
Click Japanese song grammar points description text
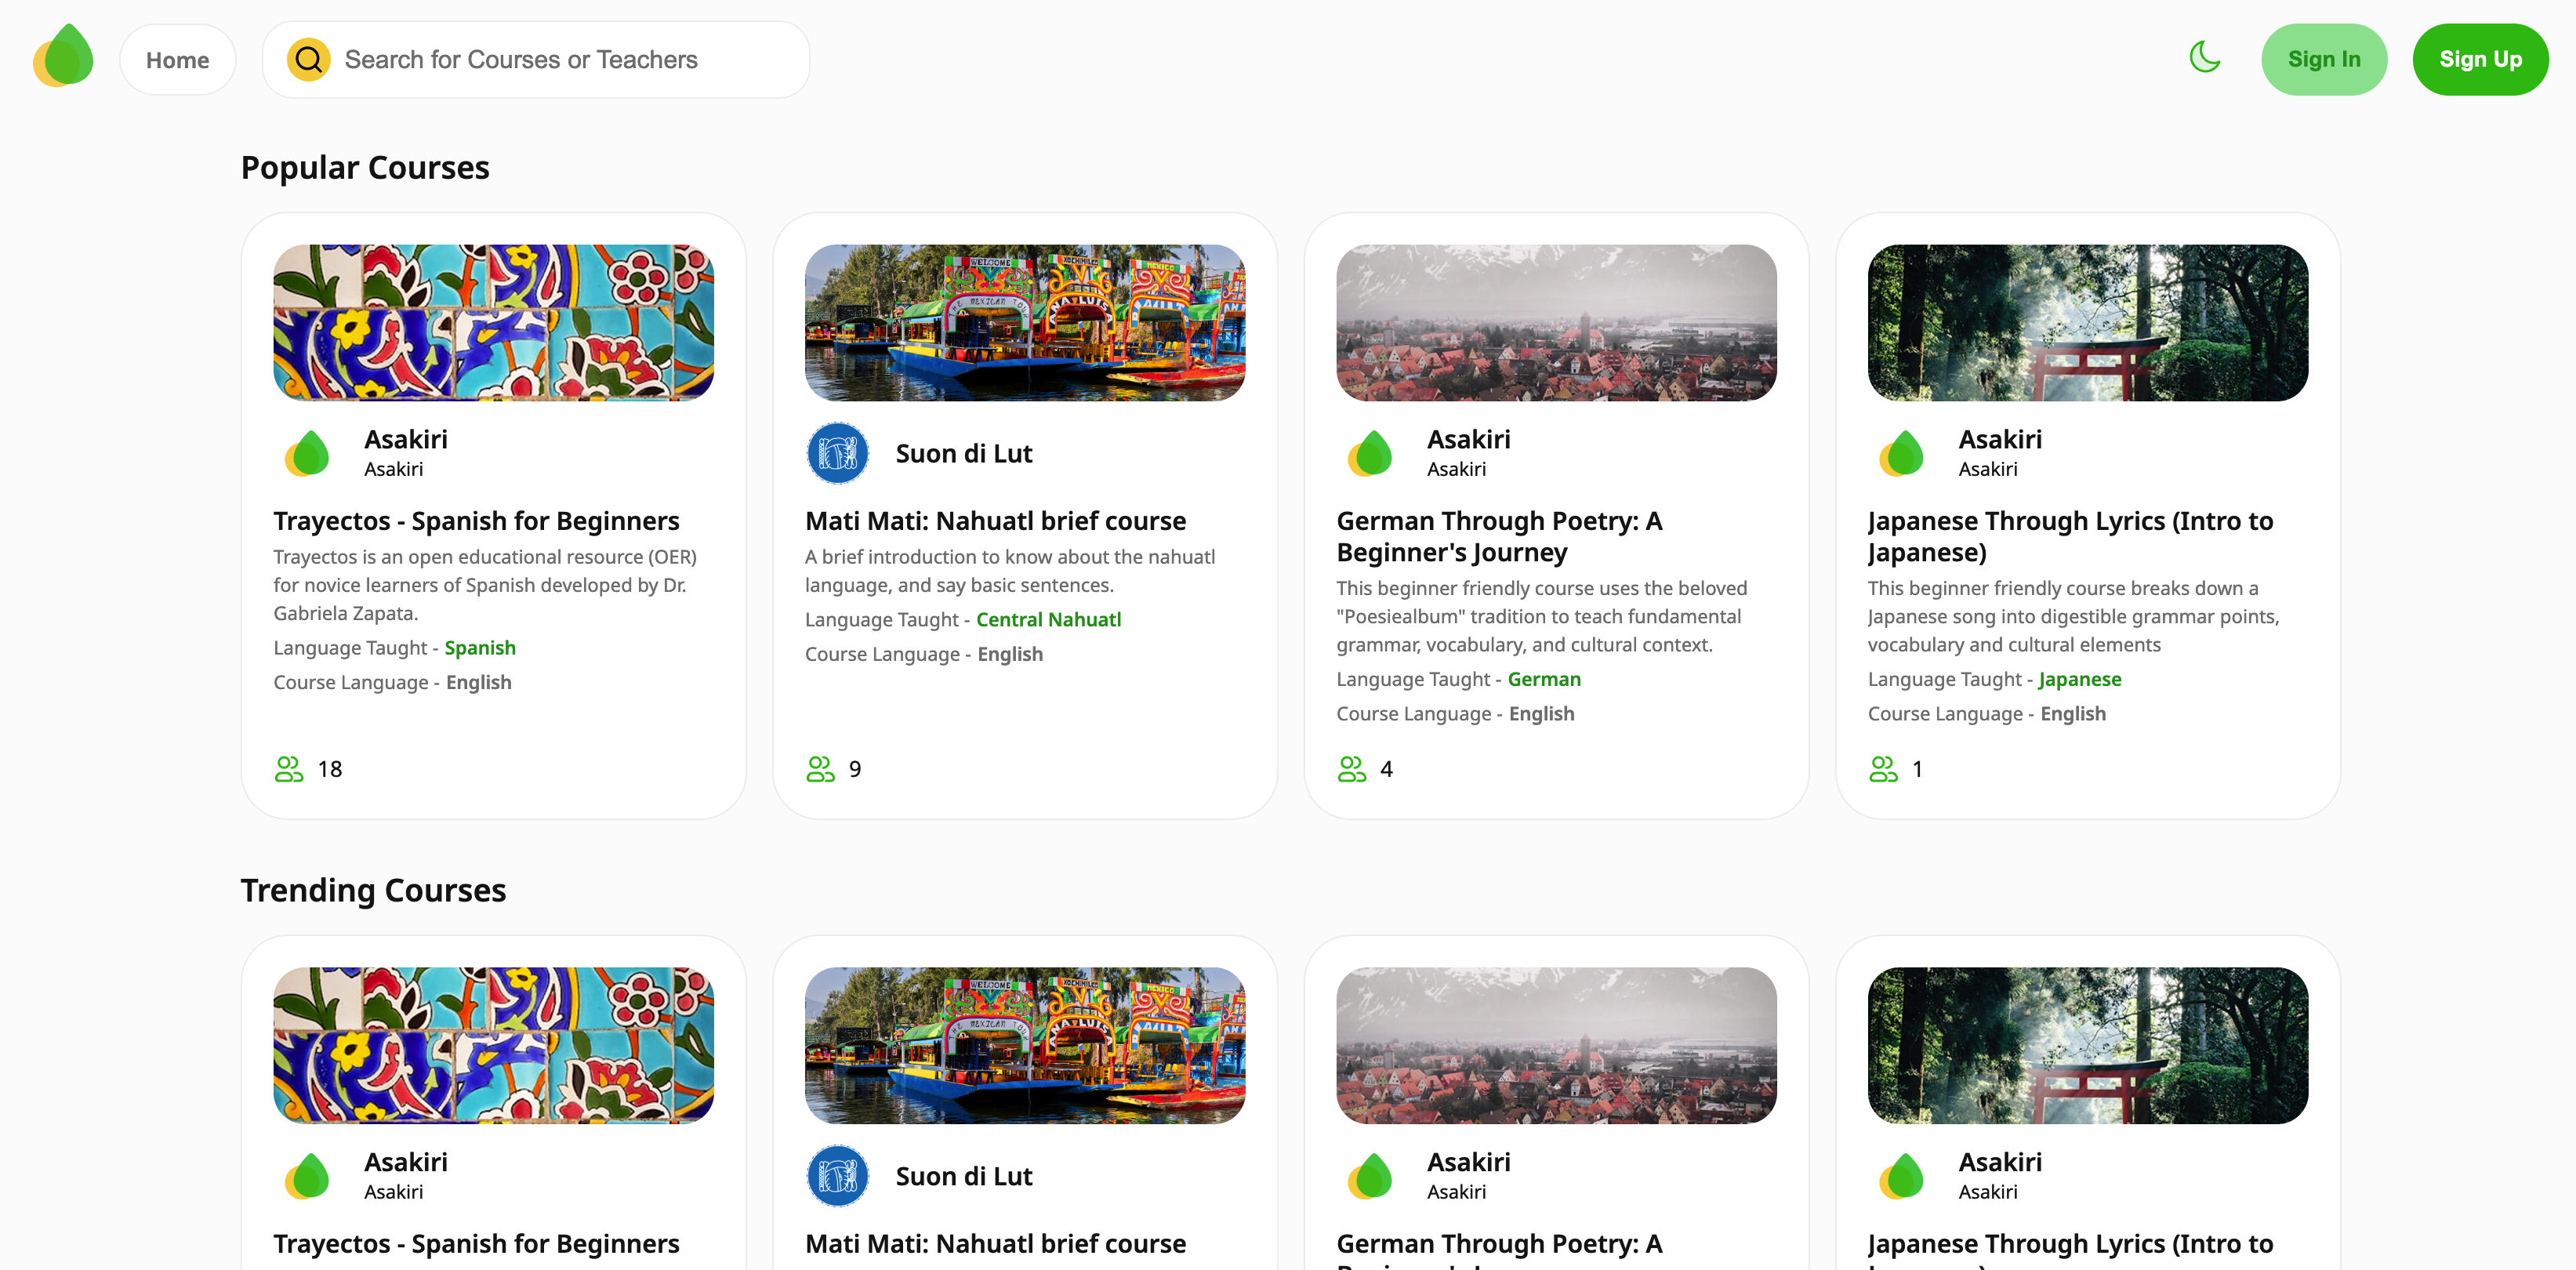[x=2073, y=617]
